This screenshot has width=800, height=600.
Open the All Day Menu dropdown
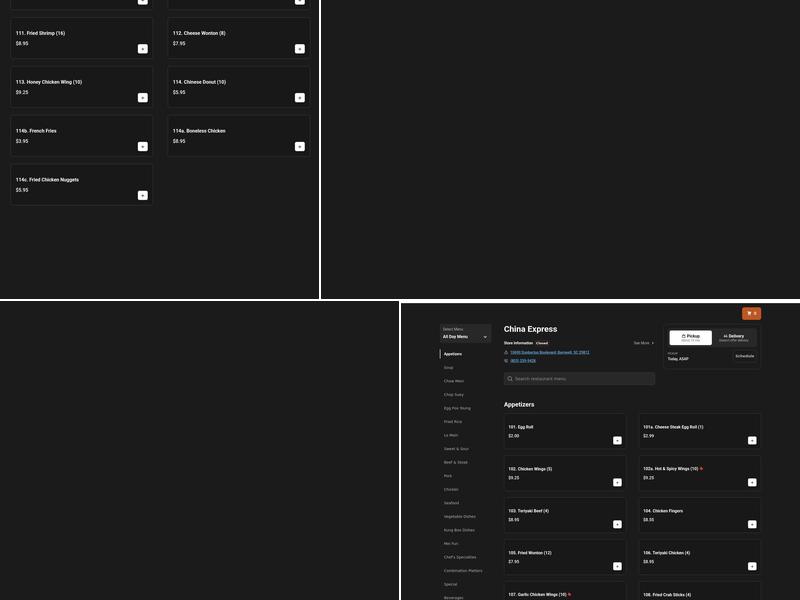[x=465, y=337]
